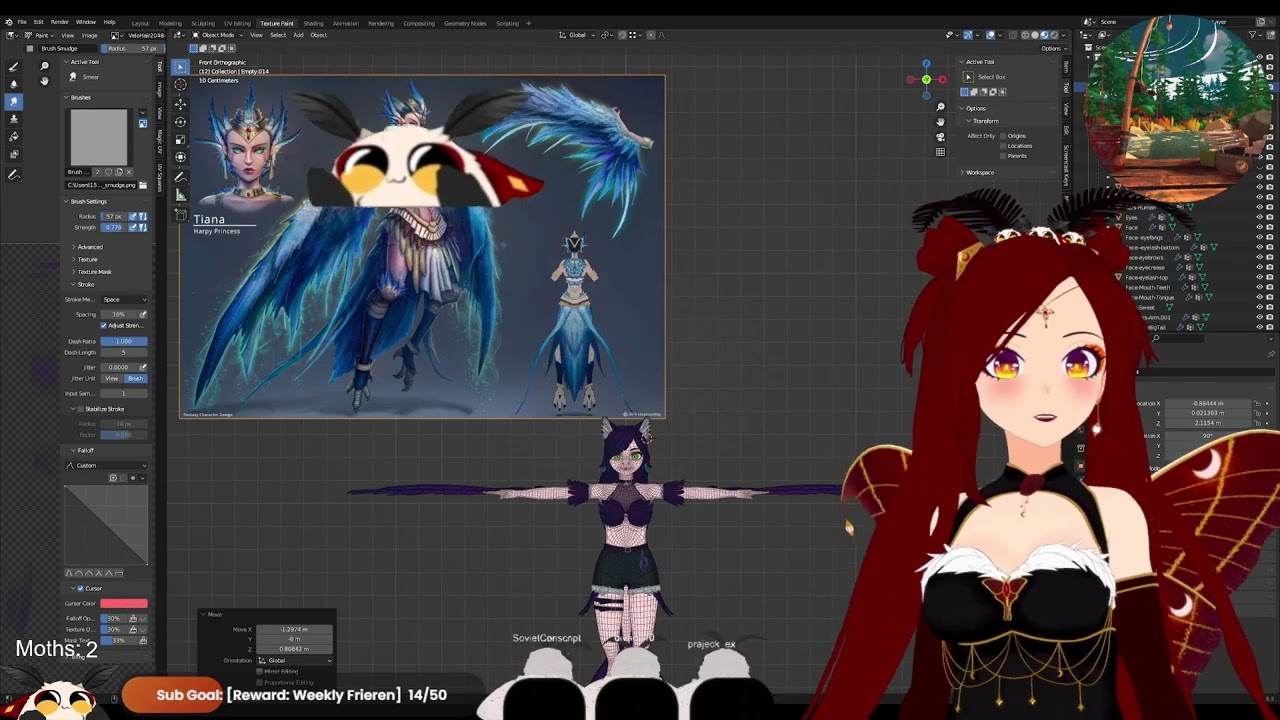
Task: Switch to the UV Editing workspace tab
Action: click(x=237, y=23)
